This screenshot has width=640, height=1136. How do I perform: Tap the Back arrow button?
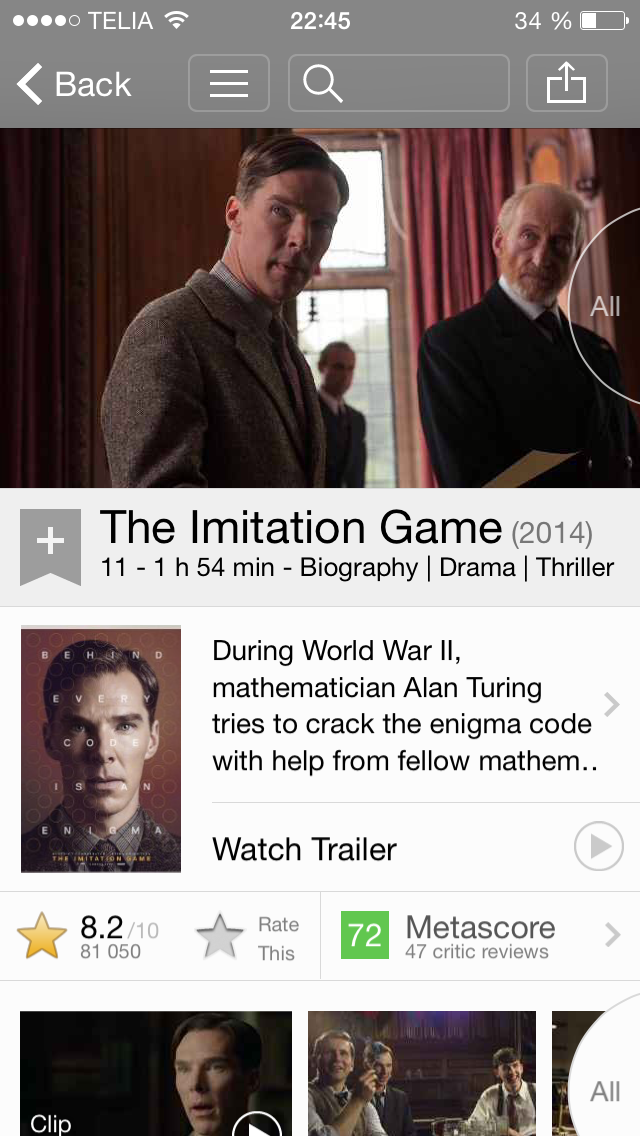click(x=74, y=84)
